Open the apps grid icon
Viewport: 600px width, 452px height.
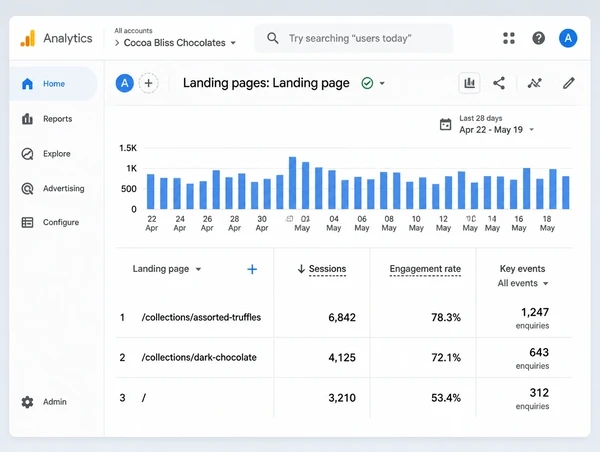click(509, 38)
